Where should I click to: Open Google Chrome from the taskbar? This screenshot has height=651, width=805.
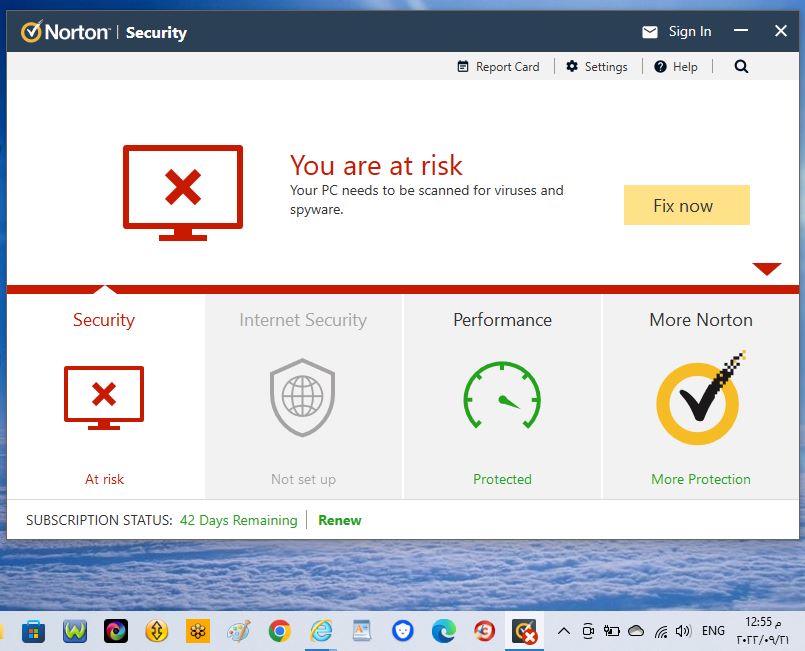click(x=280, y=631)
